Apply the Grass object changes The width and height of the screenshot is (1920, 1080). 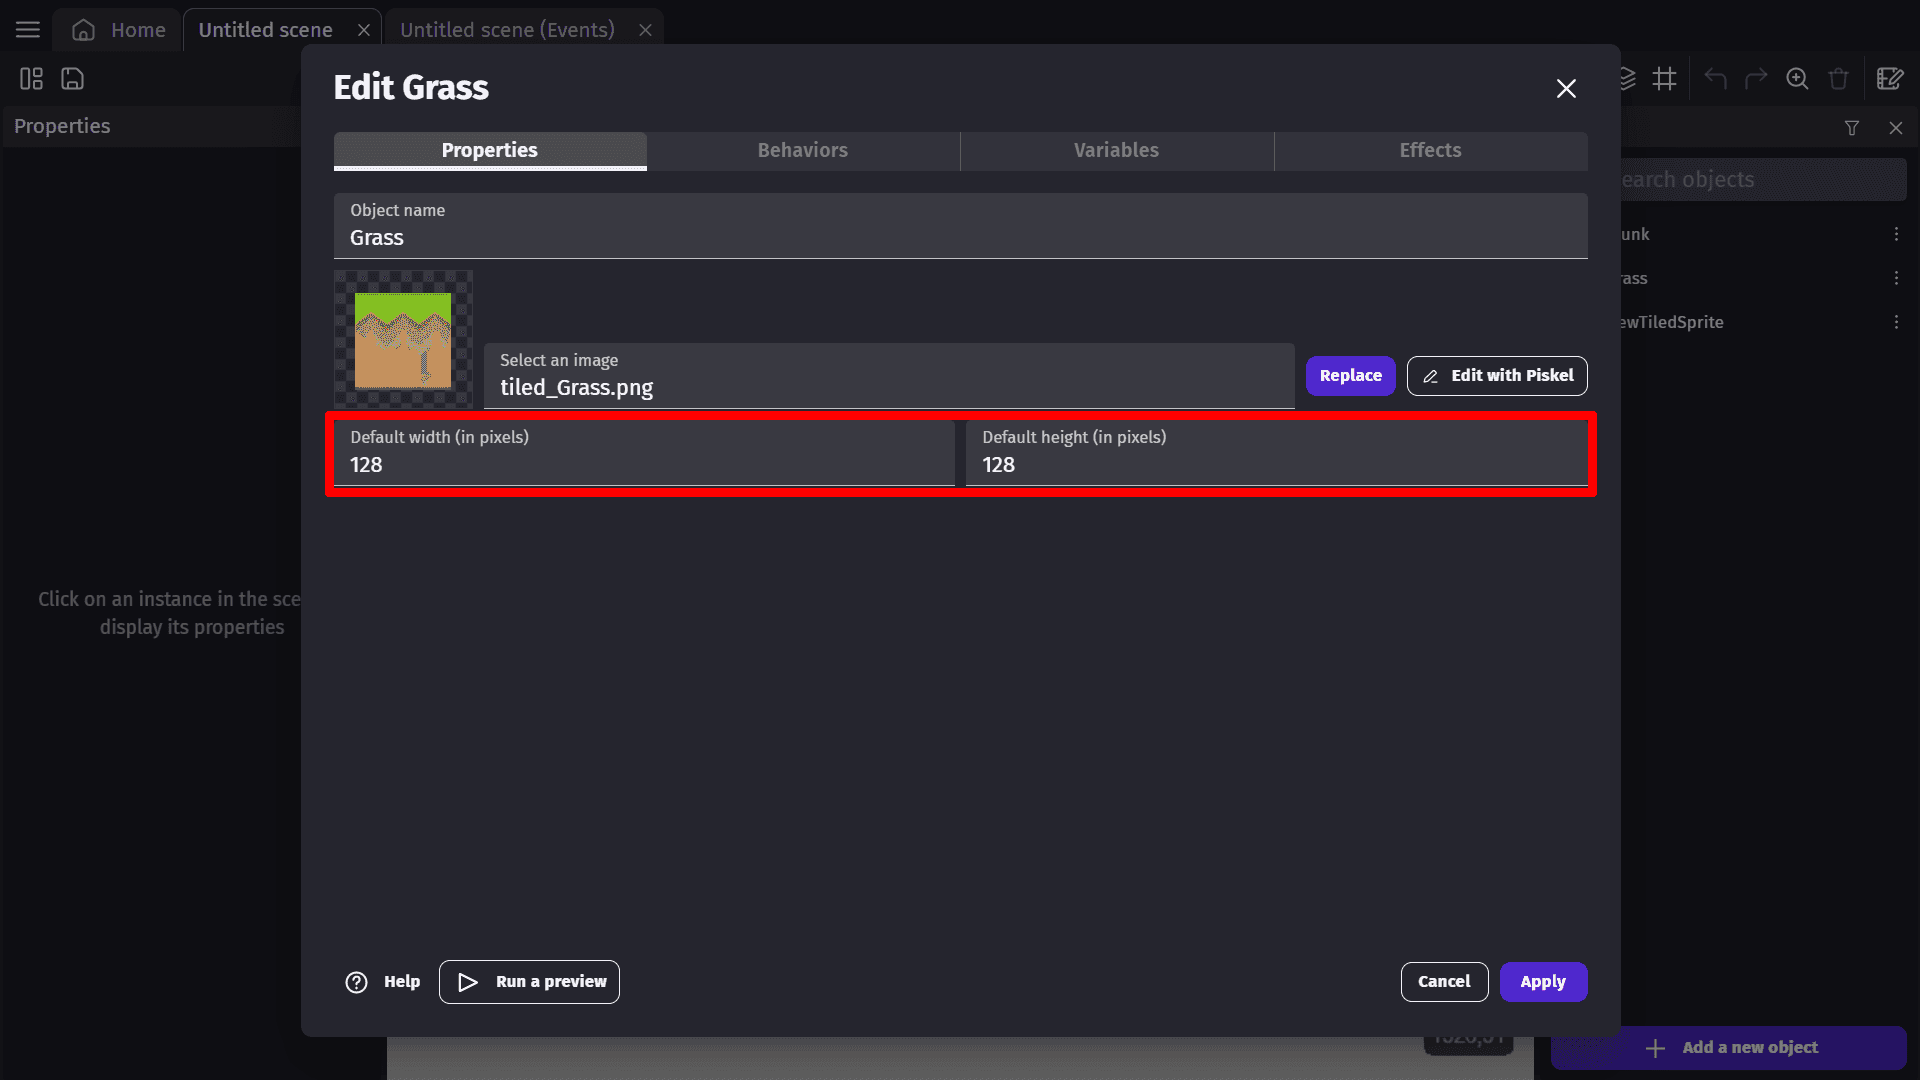tap(1542, 982)
